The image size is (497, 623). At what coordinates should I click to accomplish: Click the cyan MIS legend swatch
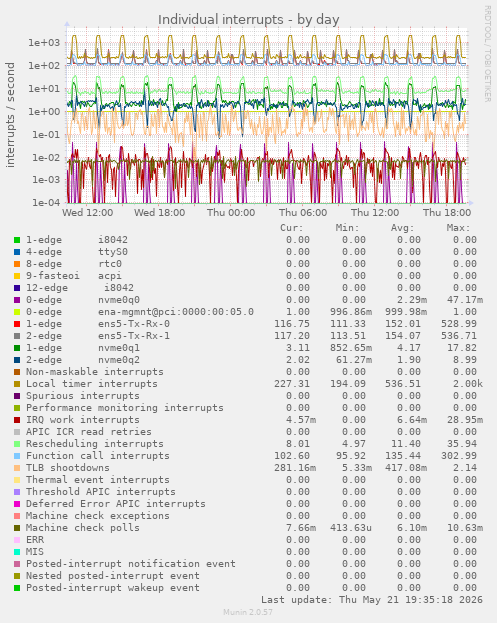tap(17, 552)
